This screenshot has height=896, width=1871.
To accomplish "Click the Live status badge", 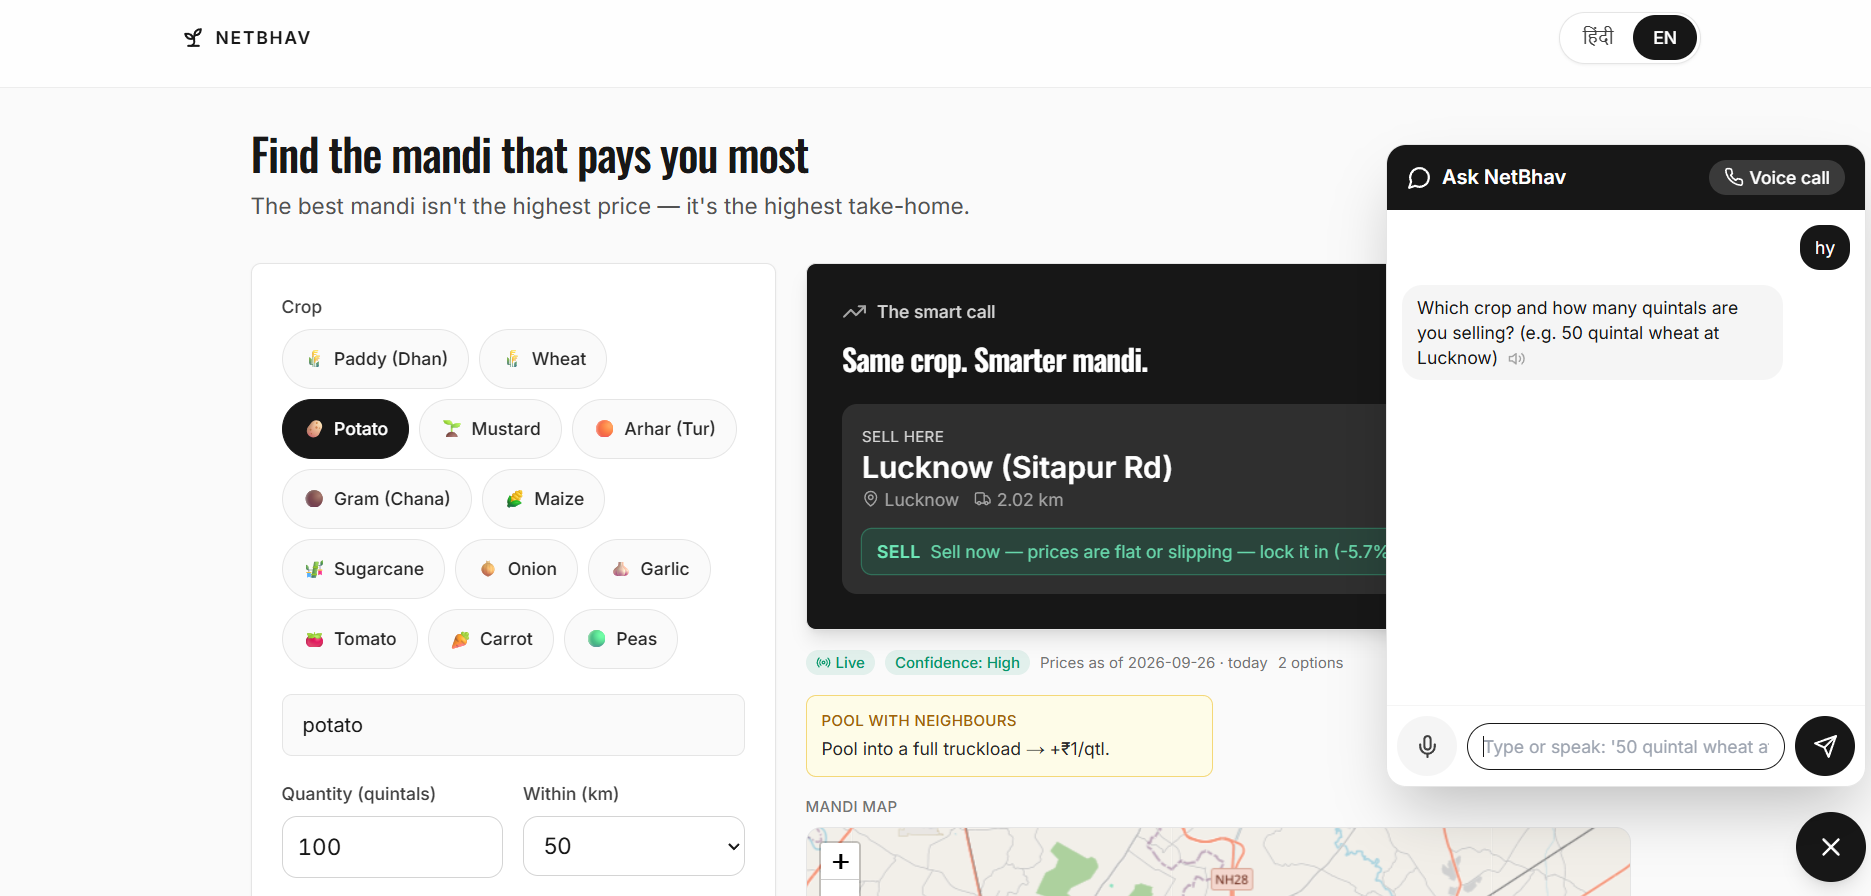I will coord(841,663).
